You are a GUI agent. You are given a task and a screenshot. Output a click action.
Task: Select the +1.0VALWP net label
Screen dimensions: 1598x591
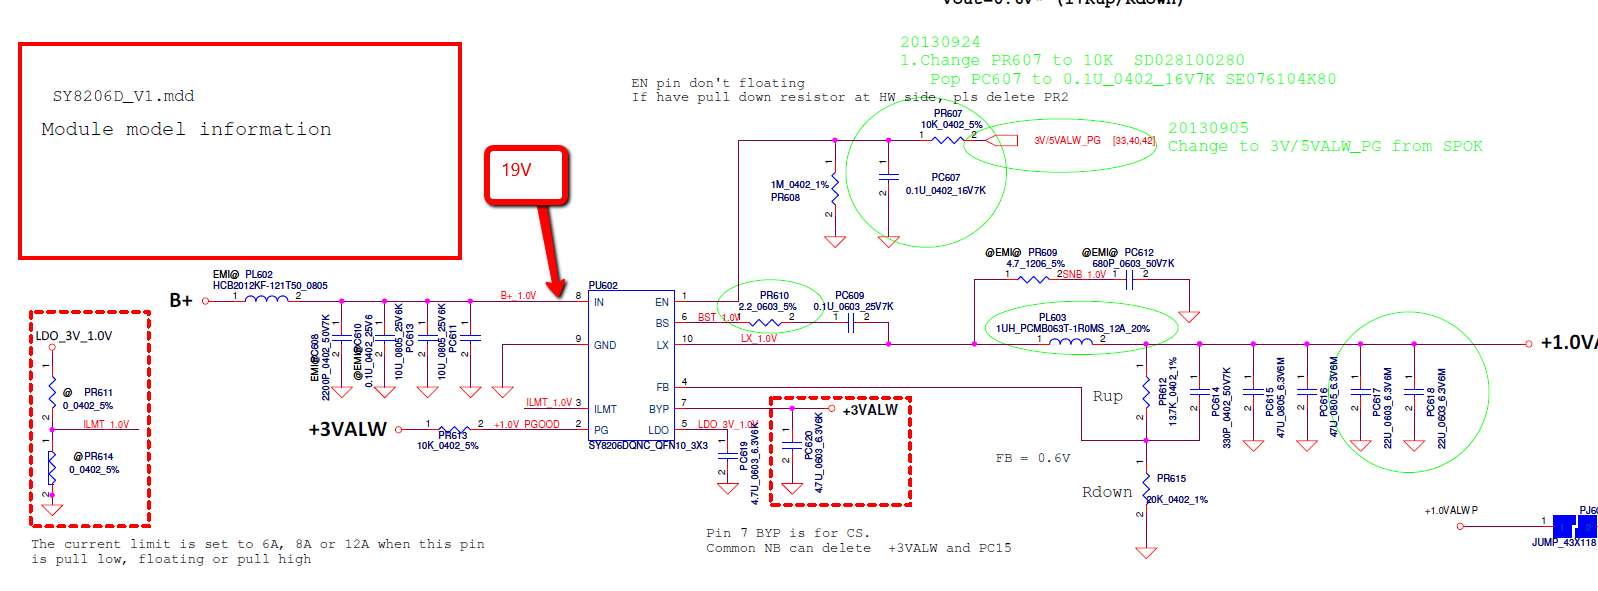1451,510
